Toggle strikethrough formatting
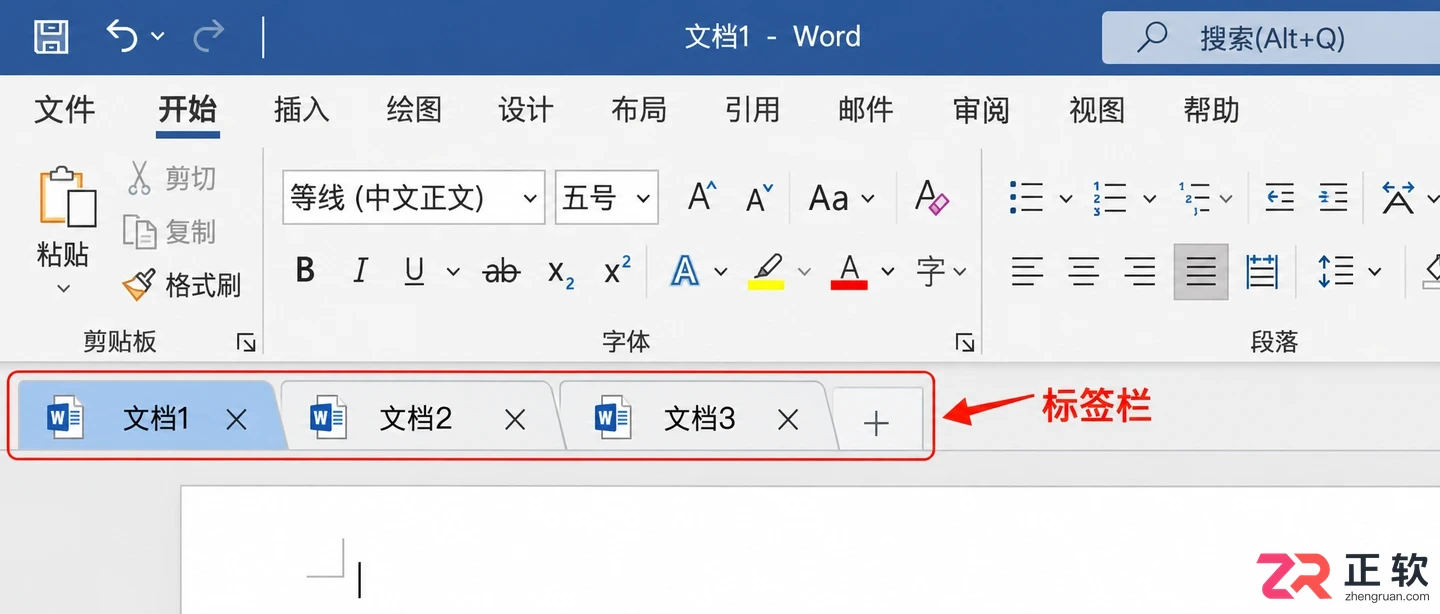Screen dimensions: 1440x614 (x=502, y=271)
